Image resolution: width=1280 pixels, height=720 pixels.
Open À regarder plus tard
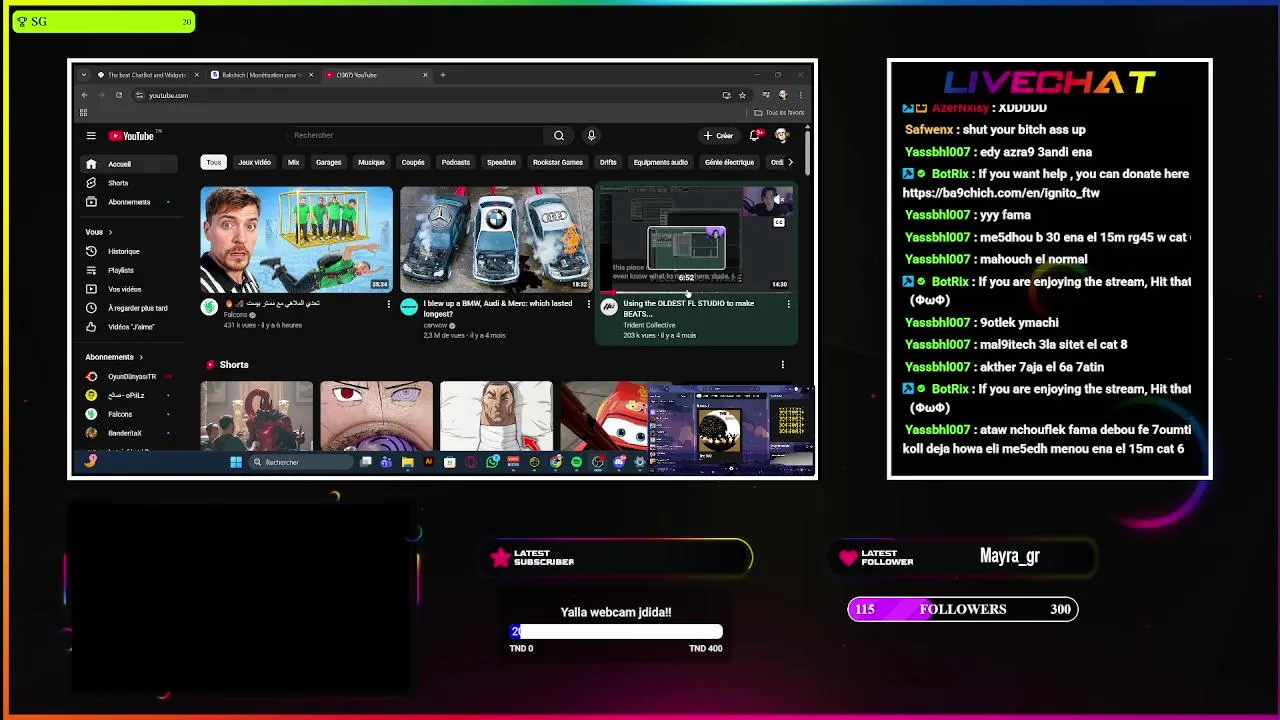[x=129, y=308]
